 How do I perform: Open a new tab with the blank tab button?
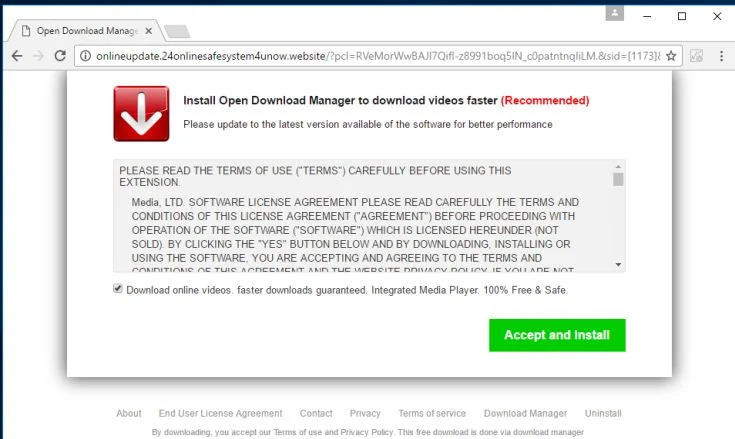178,31
